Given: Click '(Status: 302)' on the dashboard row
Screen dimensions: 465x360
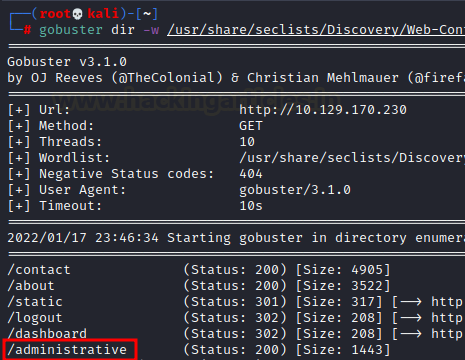Looking at the screenshot, I should pos(235,334).
